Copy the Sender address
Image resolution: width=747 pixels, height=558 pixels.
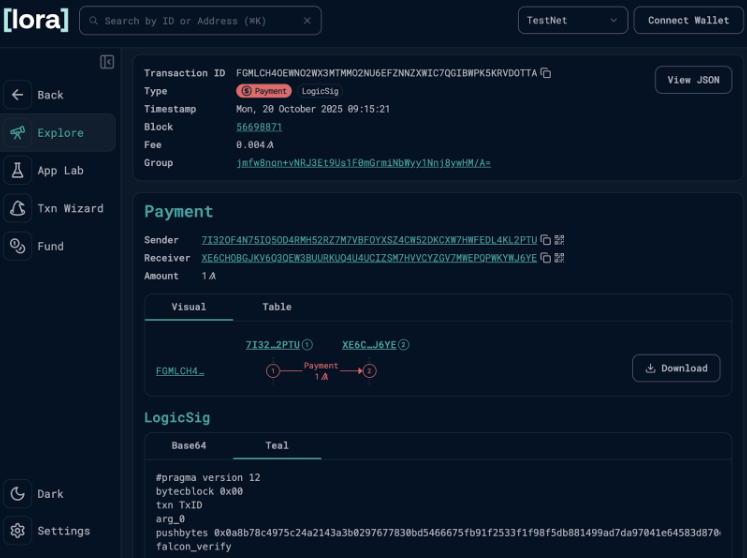tap(545, 240)
